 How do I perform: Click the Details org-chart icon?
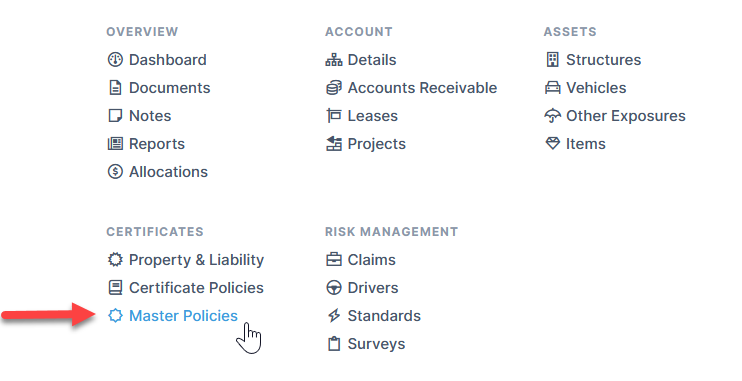[x=334, y=60]
